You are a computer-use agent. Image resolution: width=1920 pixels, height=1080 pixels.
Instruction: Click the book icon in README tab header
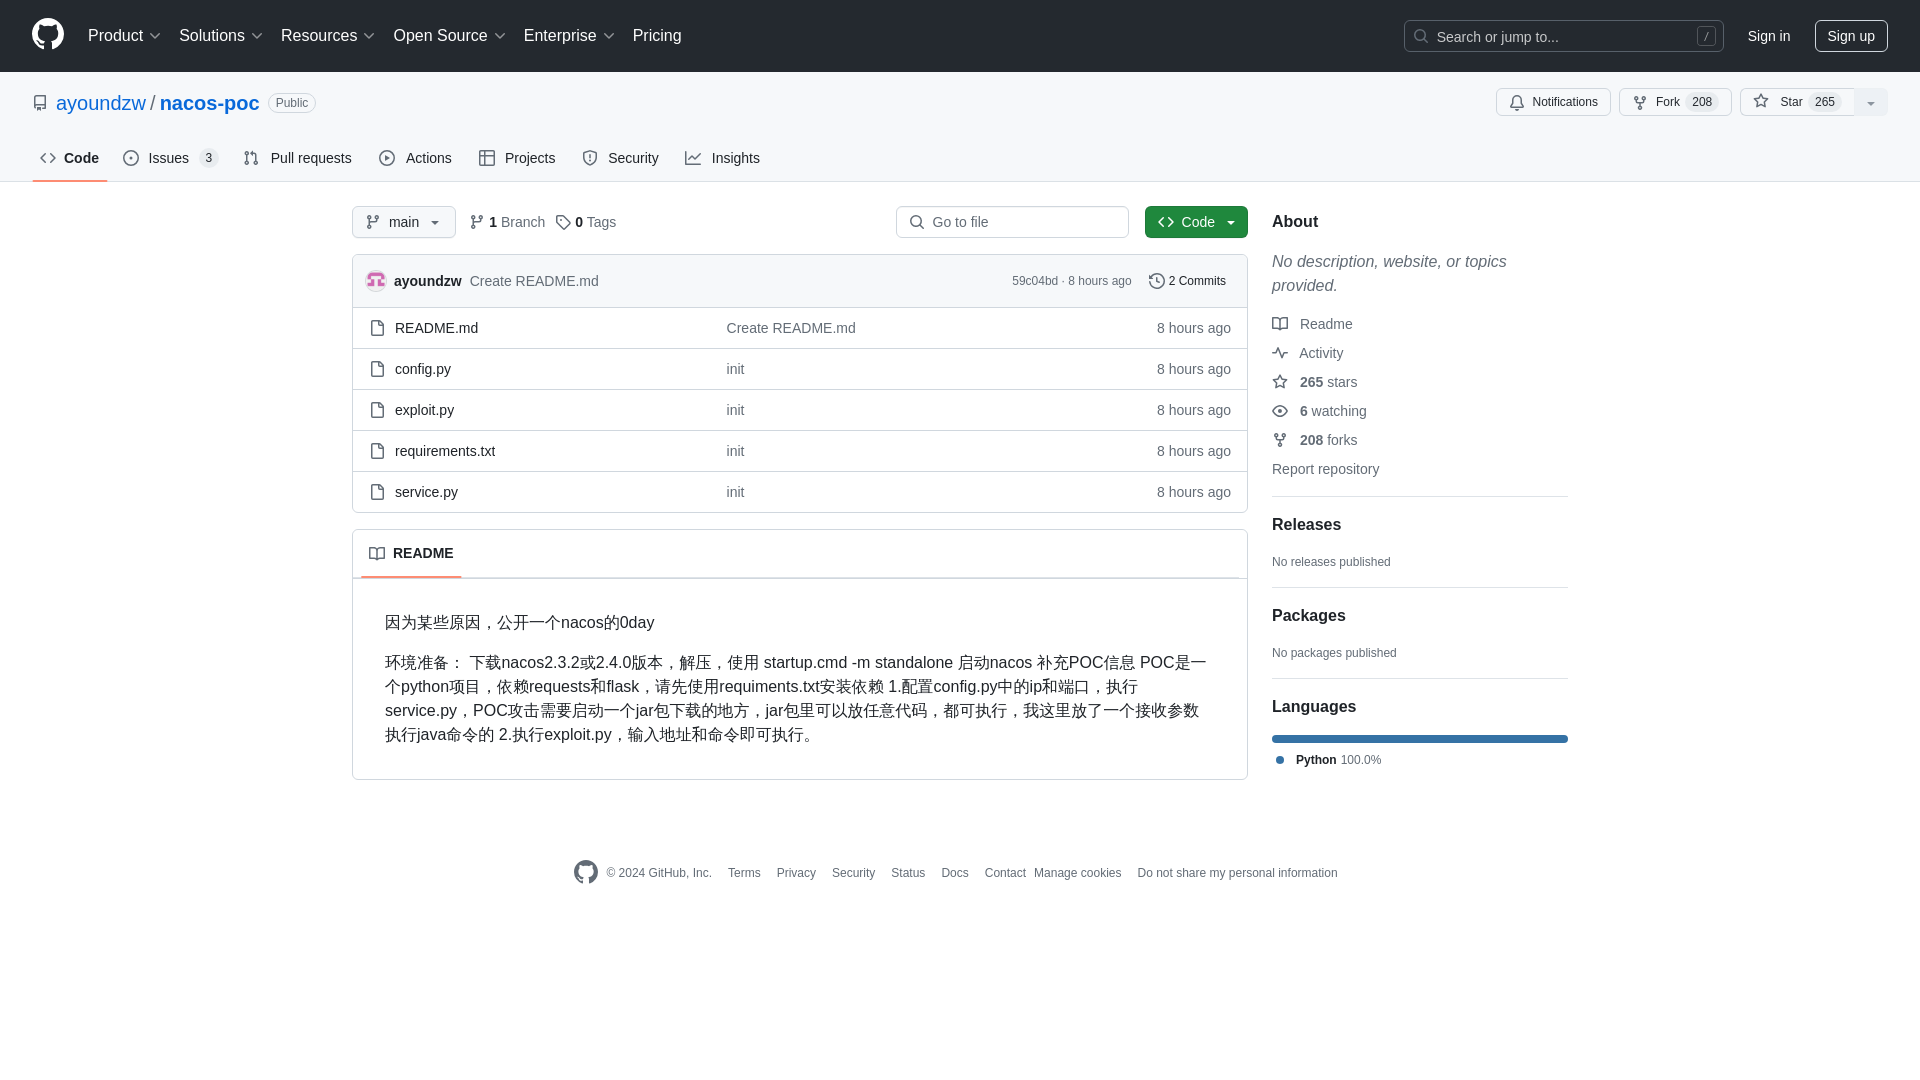[377, 553]
